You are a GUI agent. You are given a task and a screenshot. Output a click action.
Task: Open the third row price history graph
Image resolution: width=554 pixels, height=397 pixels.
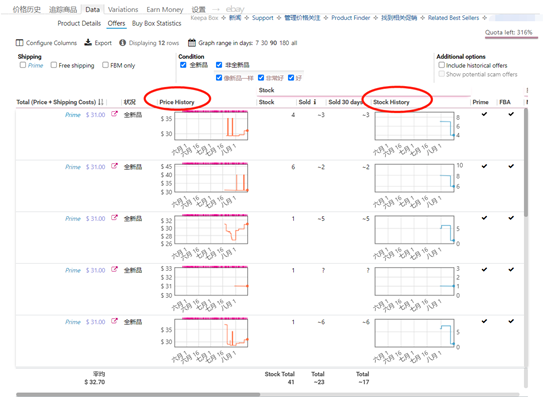[211, 230]
